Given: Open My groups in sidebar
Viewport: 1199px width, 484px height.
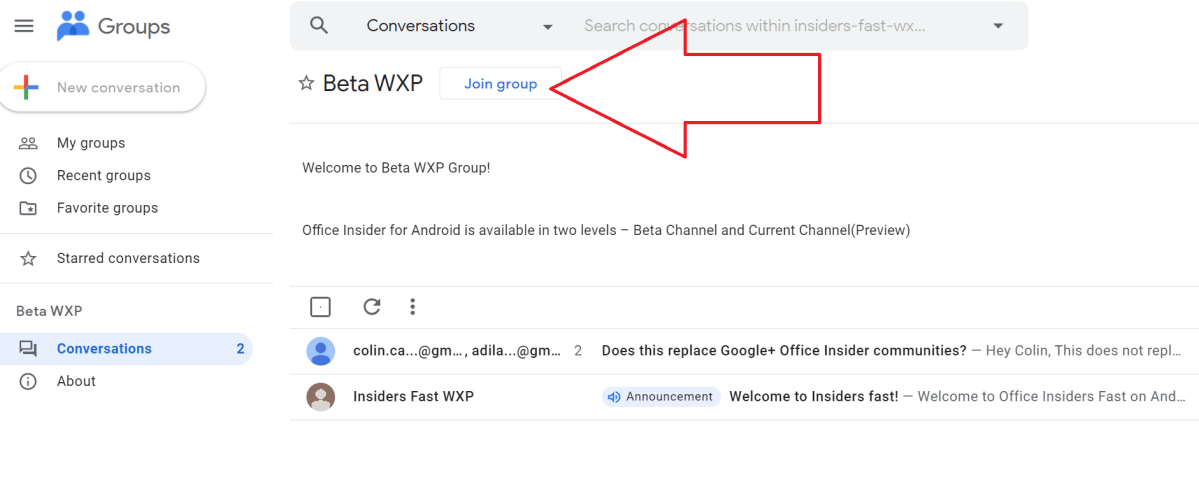Looking at the screenshot, I should [90, 143].
